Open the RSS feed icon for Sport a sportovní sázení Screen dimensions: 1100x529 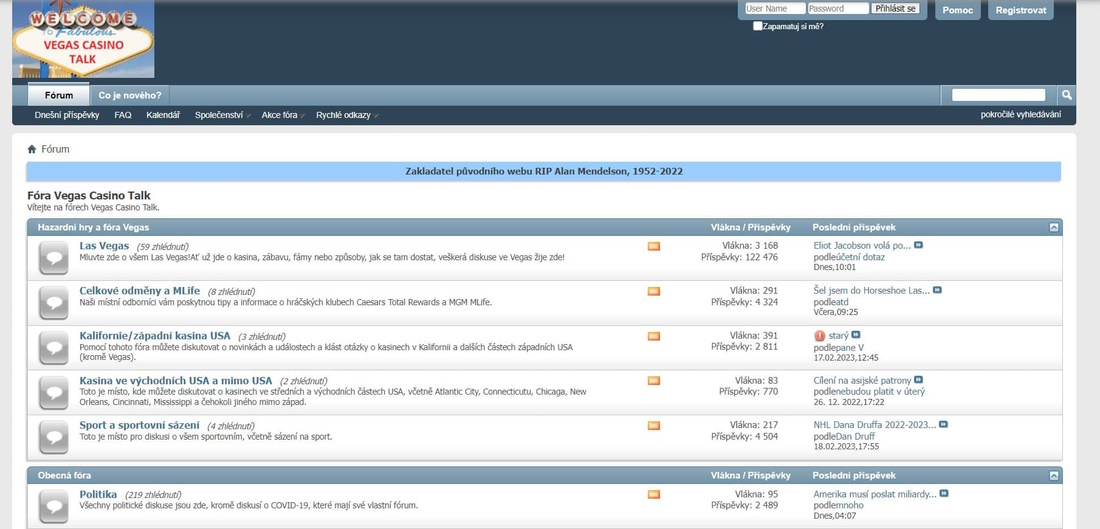tap(654, 426)
